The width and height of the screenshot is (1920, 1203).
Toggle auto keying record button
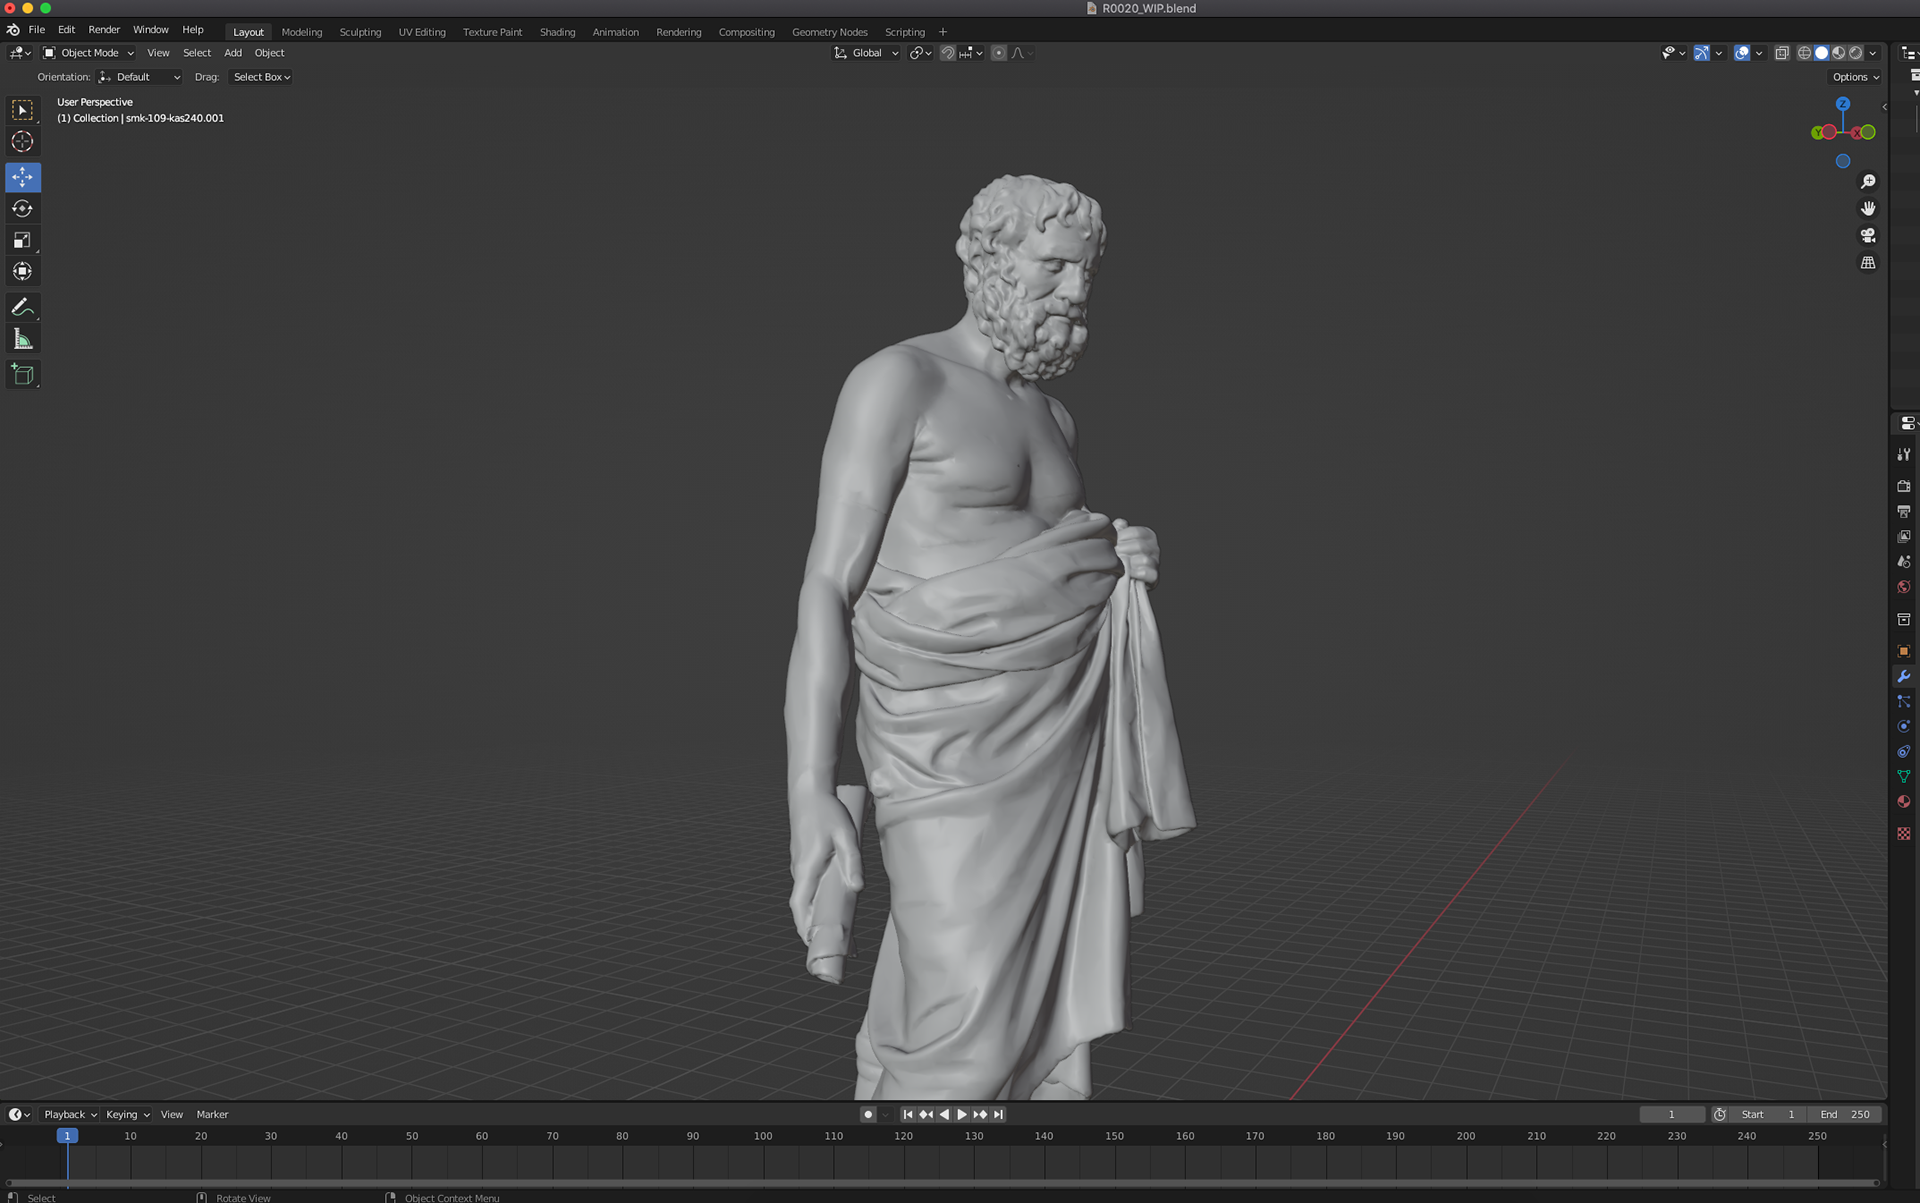pos(868,1114)
